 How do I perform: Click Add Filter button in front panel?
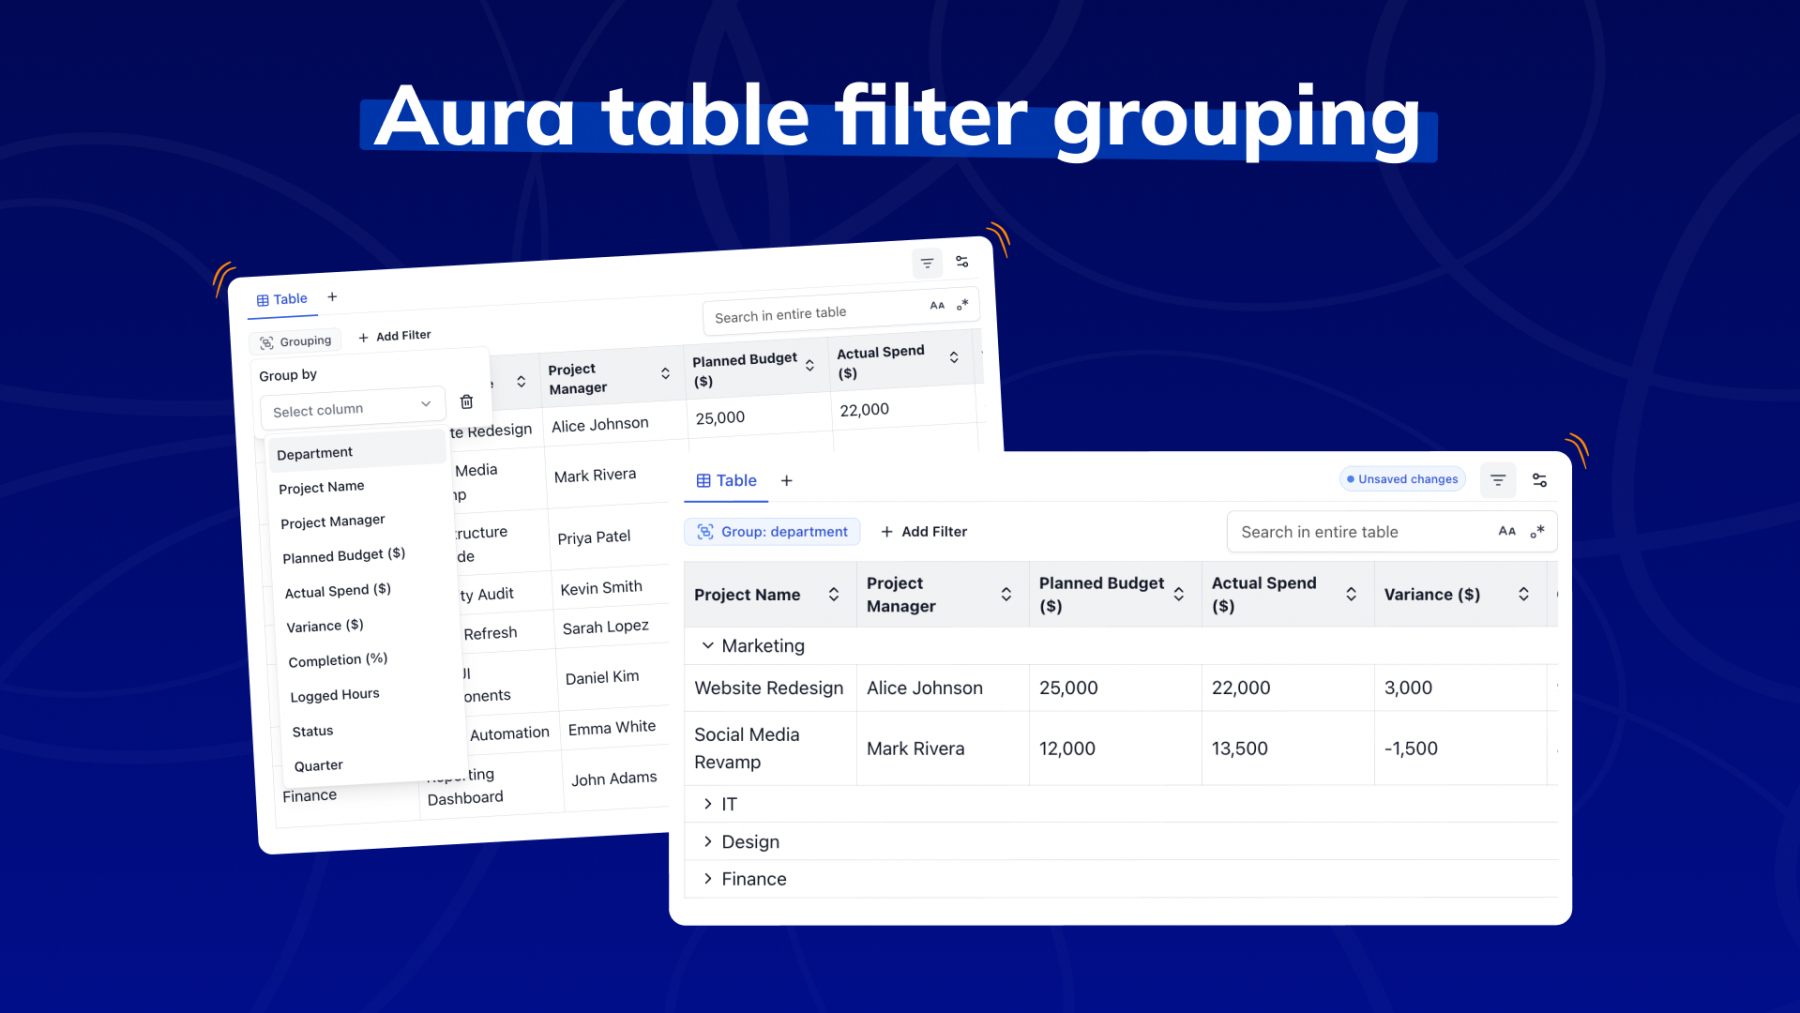[x=924, y=532]
